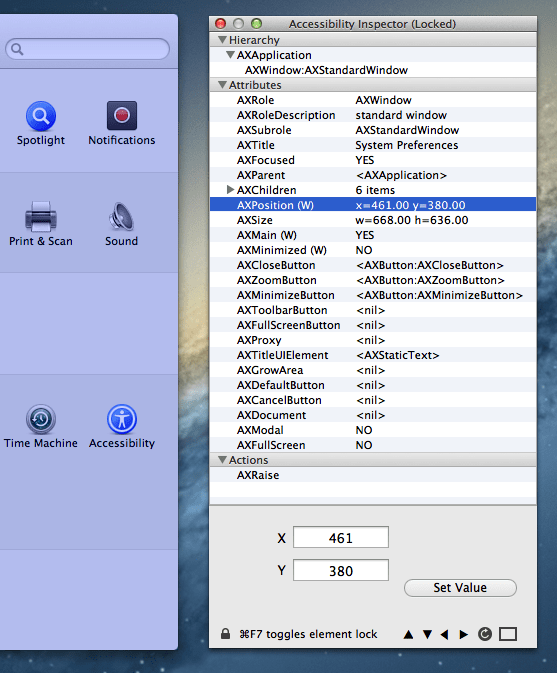Open the Notifications preference pane
Image resolution: width=557 pixels, height=673 pixels.
122,123
